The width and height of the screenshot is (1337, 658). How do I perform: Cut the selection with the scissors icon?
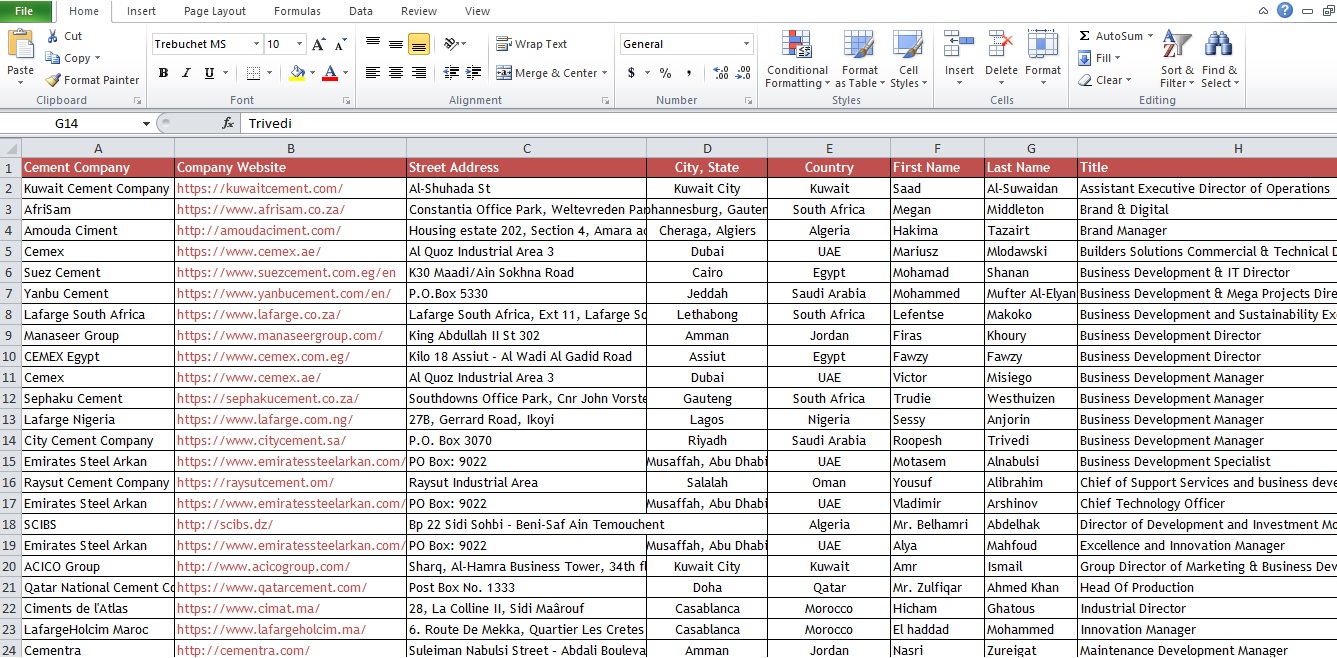[x=52, y=36]
